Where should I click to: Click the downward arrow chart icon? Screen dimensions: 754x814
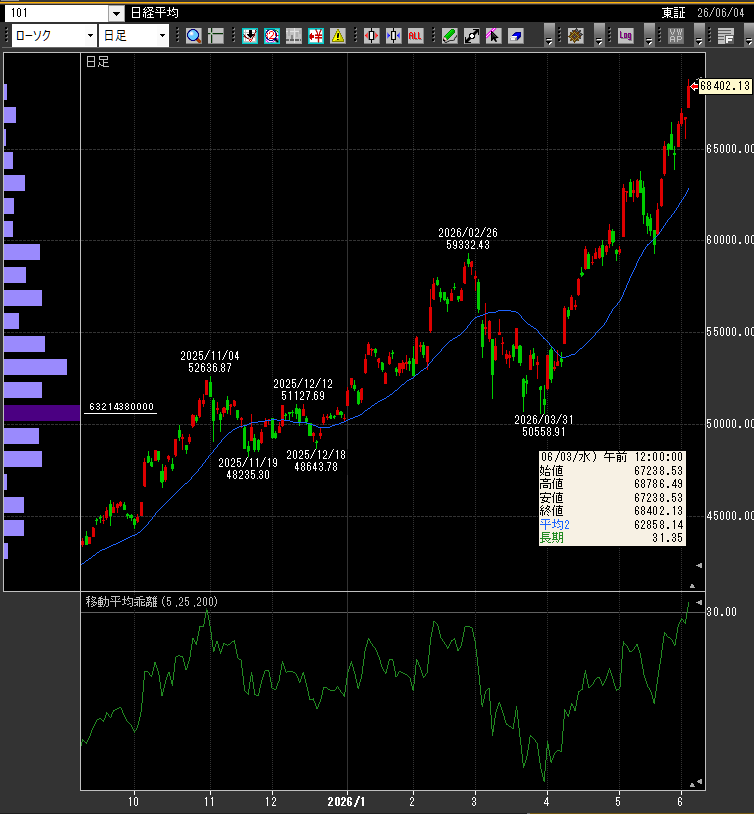click(x=250, y=36)
